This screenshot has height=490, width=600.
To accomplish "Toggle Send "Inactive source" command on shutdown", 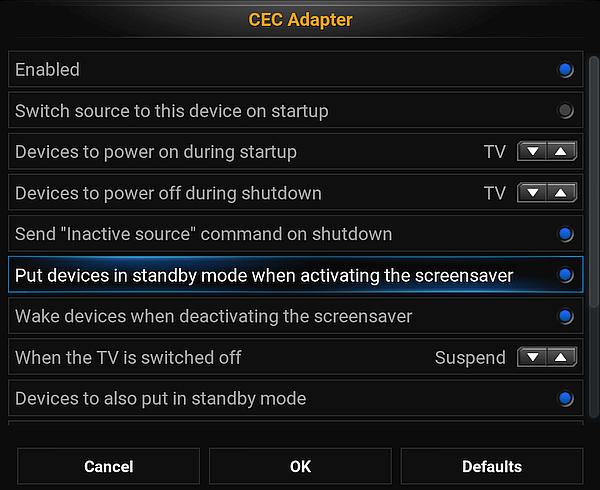I will pyautogui.click(x=566, y=234).
